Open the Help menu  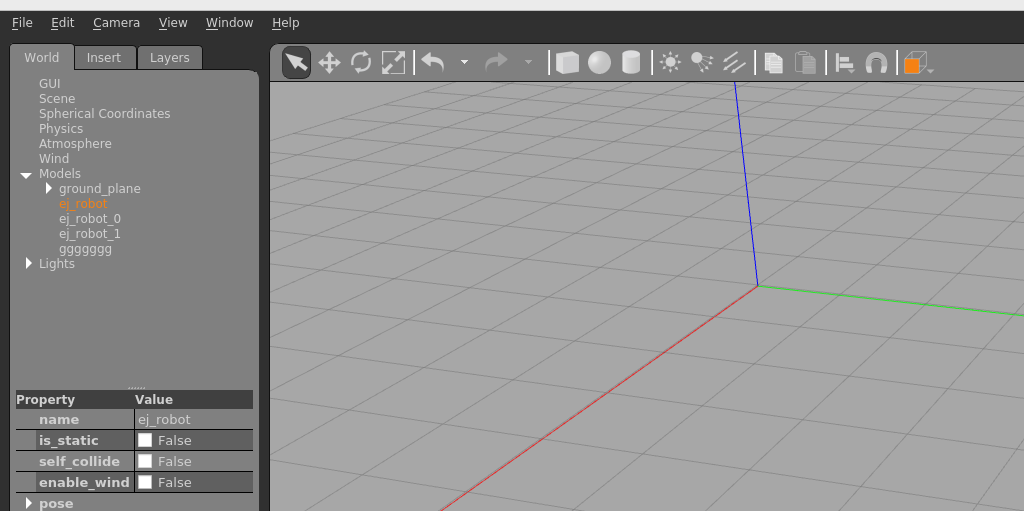click(285, 23)
